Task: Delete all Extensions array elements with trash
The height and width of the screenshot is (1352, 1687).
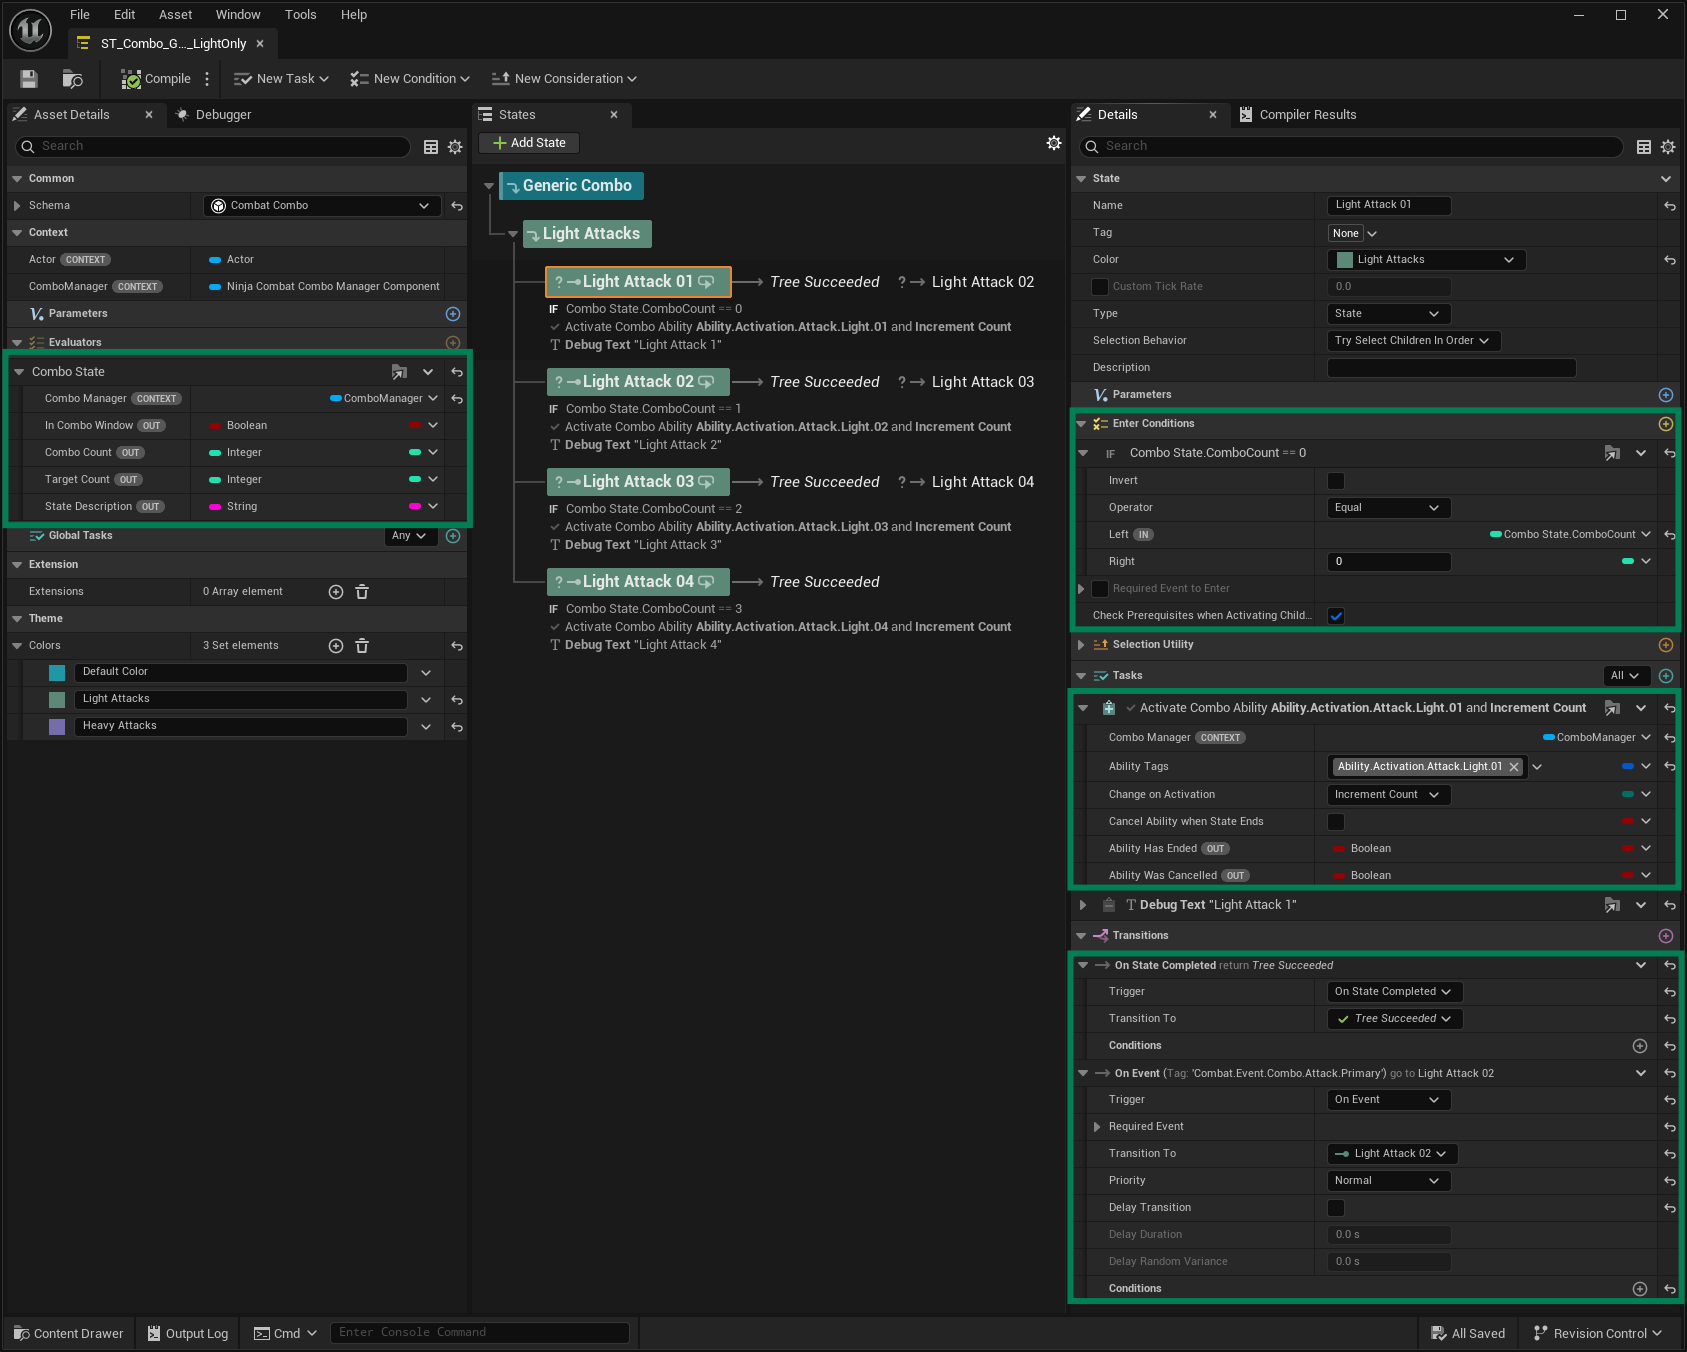Action: (362, 592)
